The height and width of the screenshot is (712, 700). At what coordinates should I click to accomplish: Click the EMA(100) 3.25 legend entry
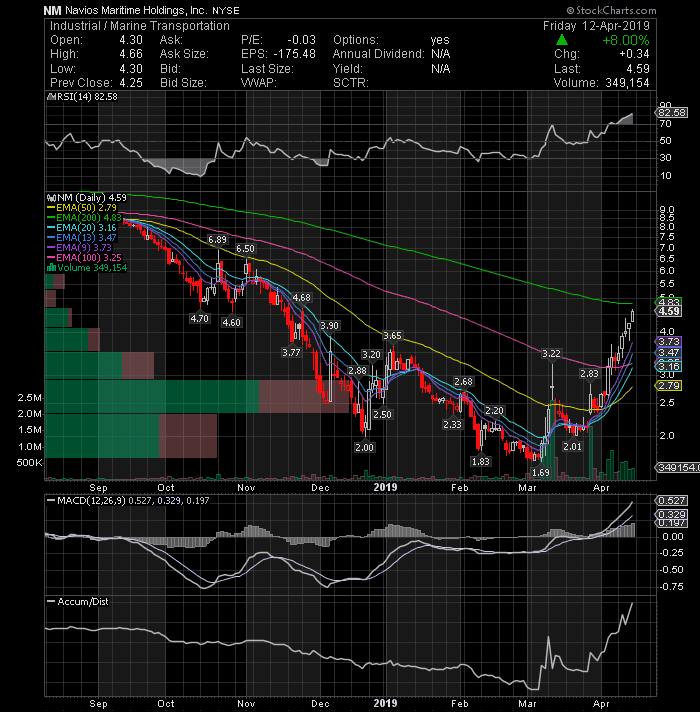click(x=84, y=257)
